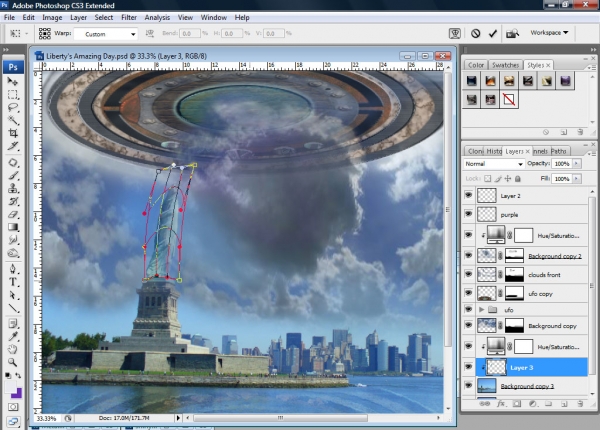The image size is (600, 430).
Task: Select the Dodge tool
Action: click(x=13, y=253)
